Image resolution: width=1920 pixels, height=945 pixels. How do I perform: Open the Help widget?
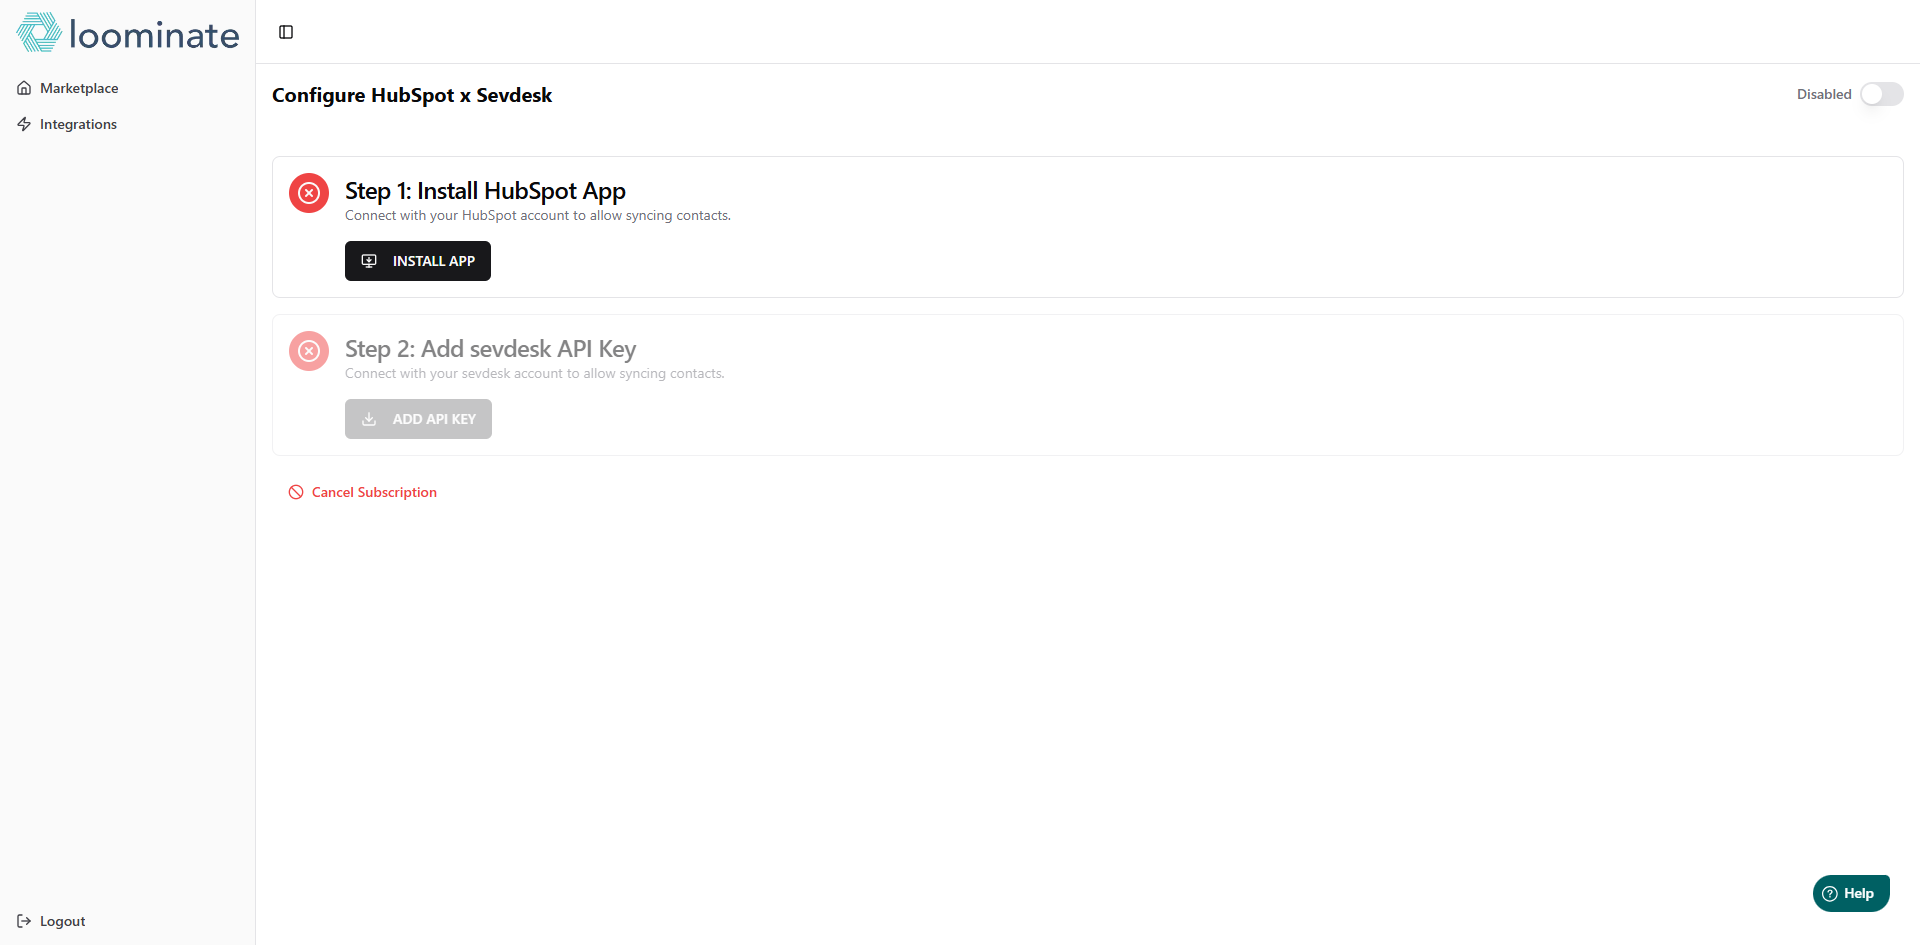pyautogui.click(x=1851, y=893)
